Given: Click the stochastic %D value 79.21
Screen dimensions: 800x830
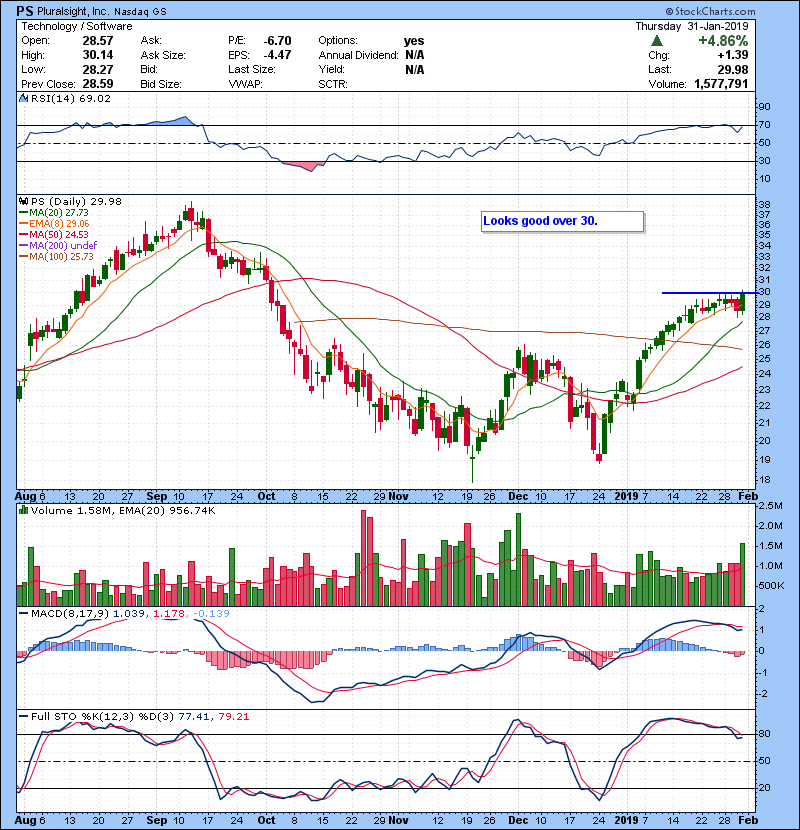Looking at the screenshot, I should [233, 717].
